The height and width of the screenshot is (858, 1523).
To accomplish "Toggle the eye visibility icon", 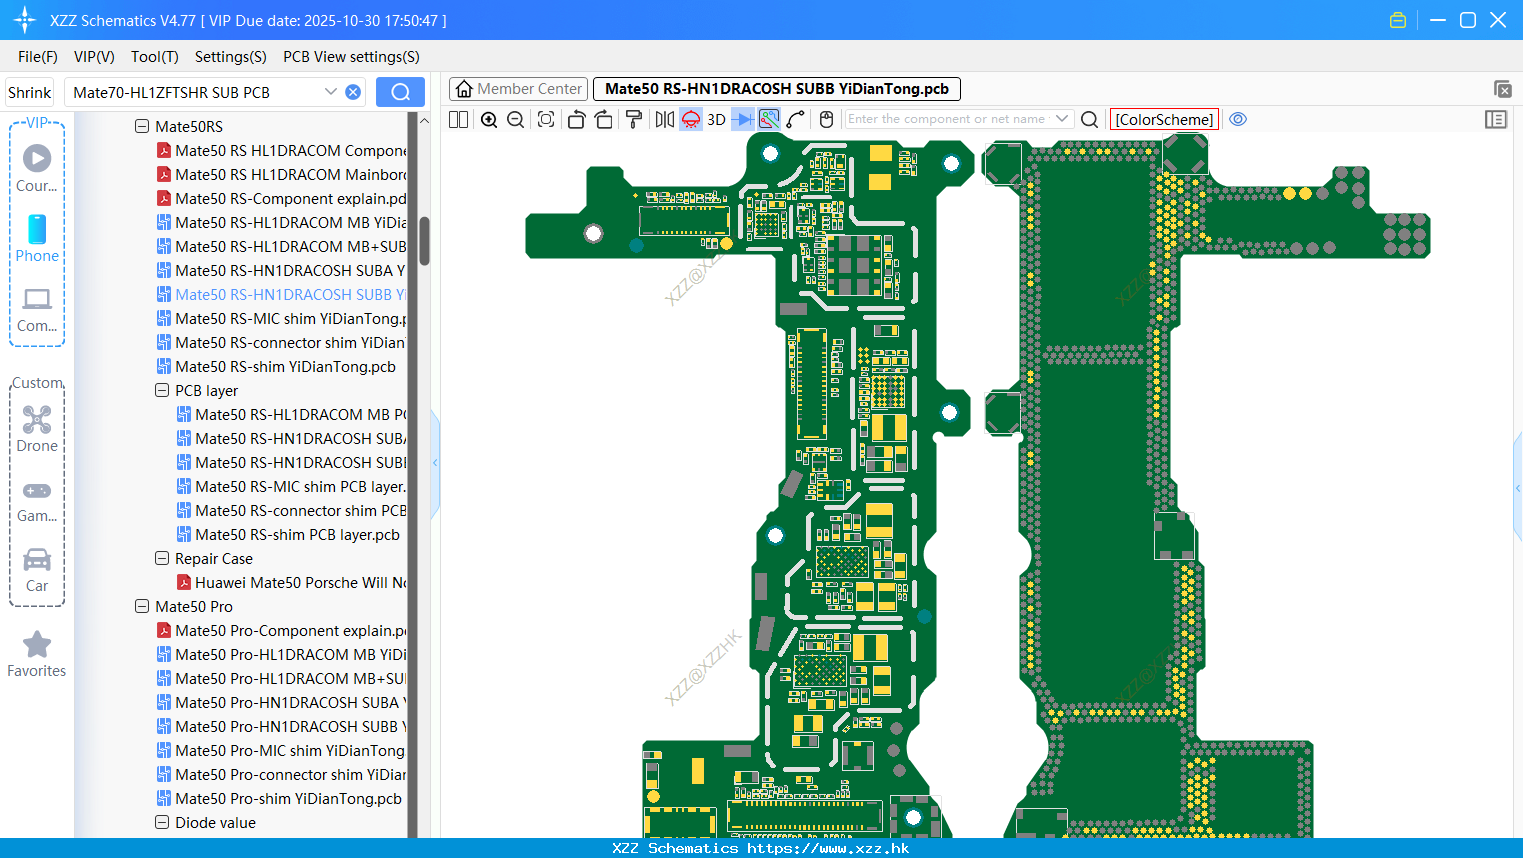I will pos(1238,119).
